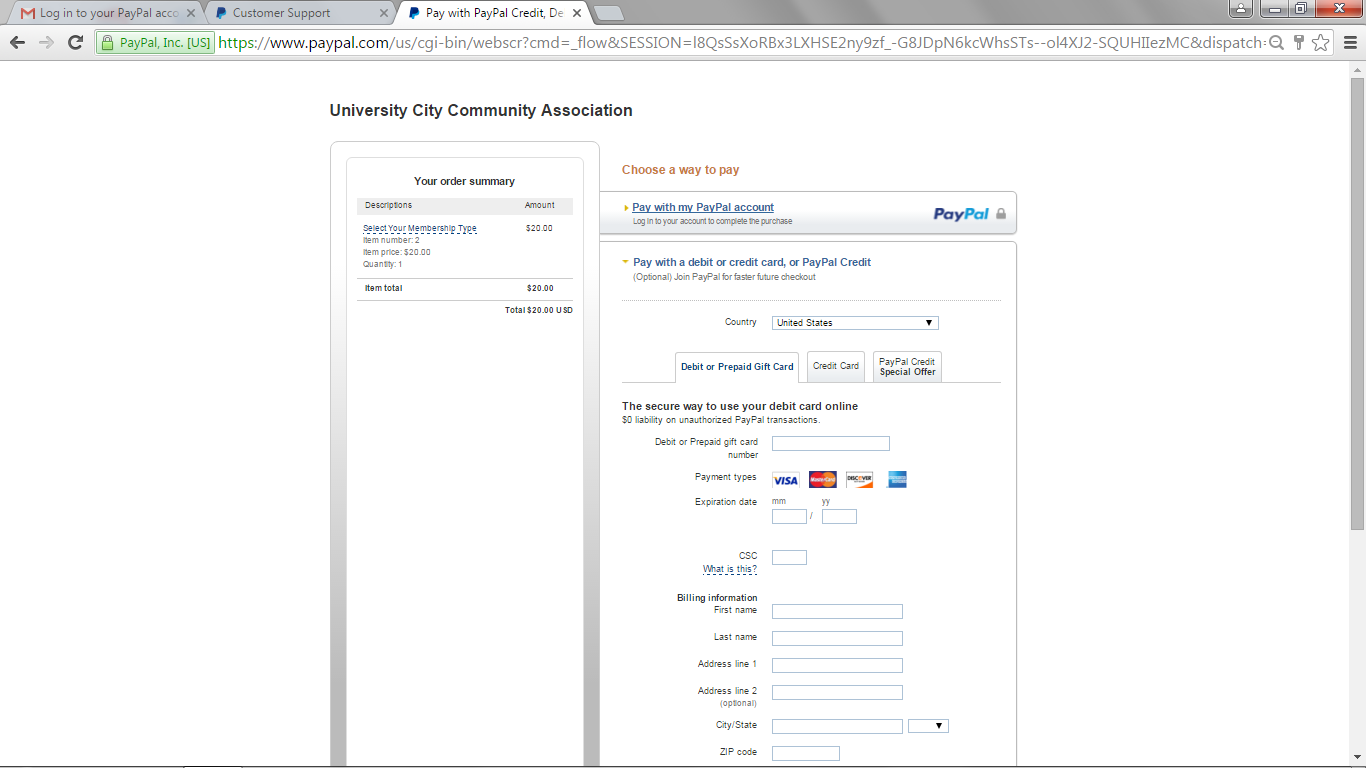
Task: Click the Item total row label
Action: [384, 288]
